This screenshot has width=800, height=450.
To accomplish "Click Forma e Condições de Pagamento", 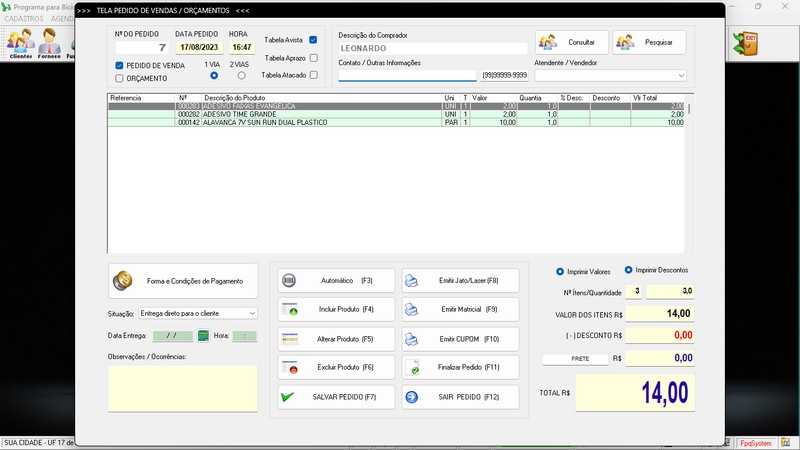I will point(182,281).
